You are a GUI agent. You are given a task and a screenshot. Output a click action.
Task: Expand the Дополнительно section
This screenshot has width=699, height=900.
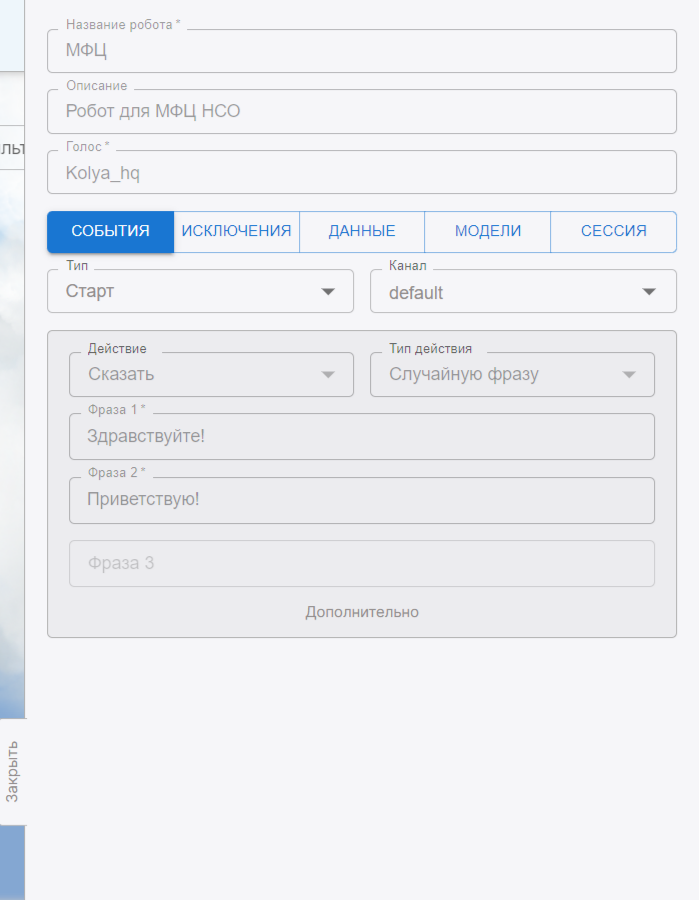click(x=362, y=612)
